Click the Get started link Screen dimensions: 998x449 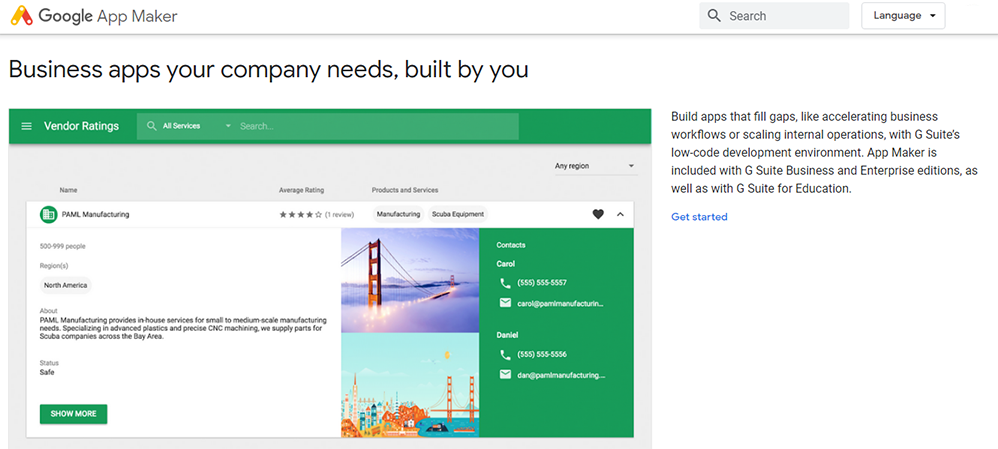[x=699, y=217]
